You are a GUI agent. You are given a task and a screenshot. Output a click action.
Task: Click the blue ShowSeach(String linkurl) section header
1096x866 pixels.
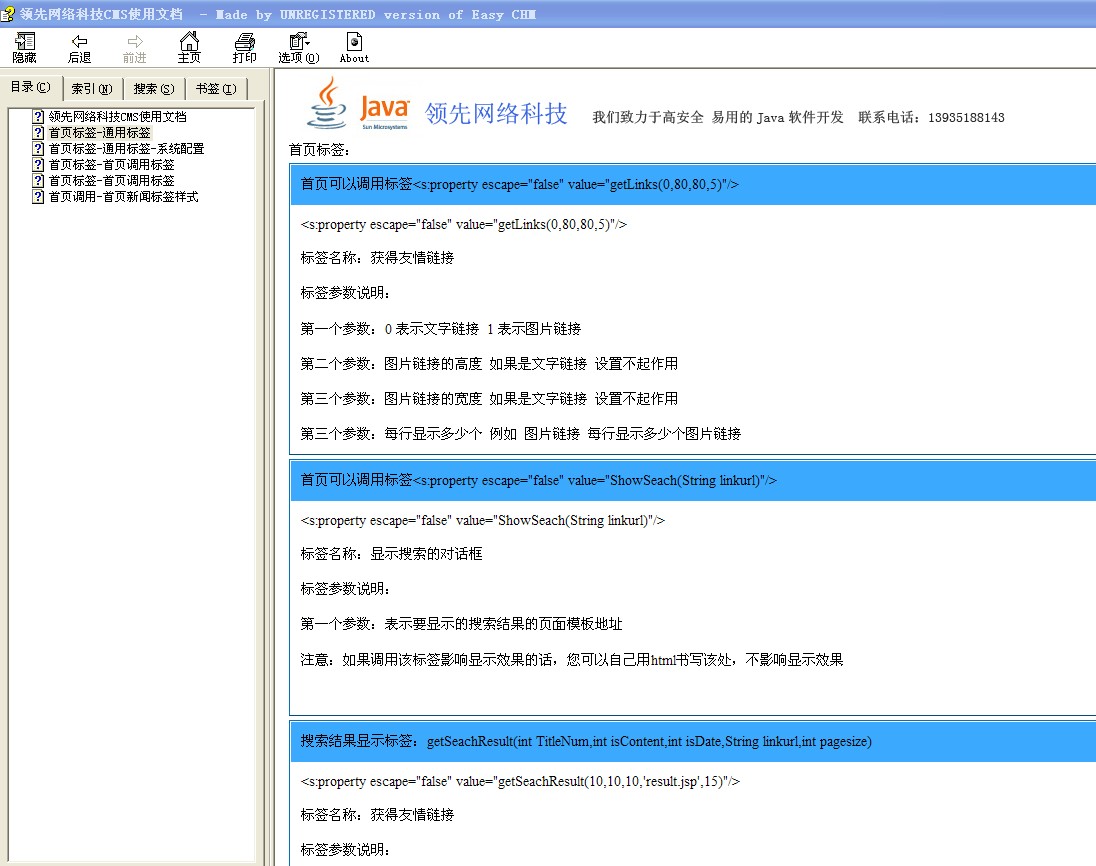tap(693, 480)
